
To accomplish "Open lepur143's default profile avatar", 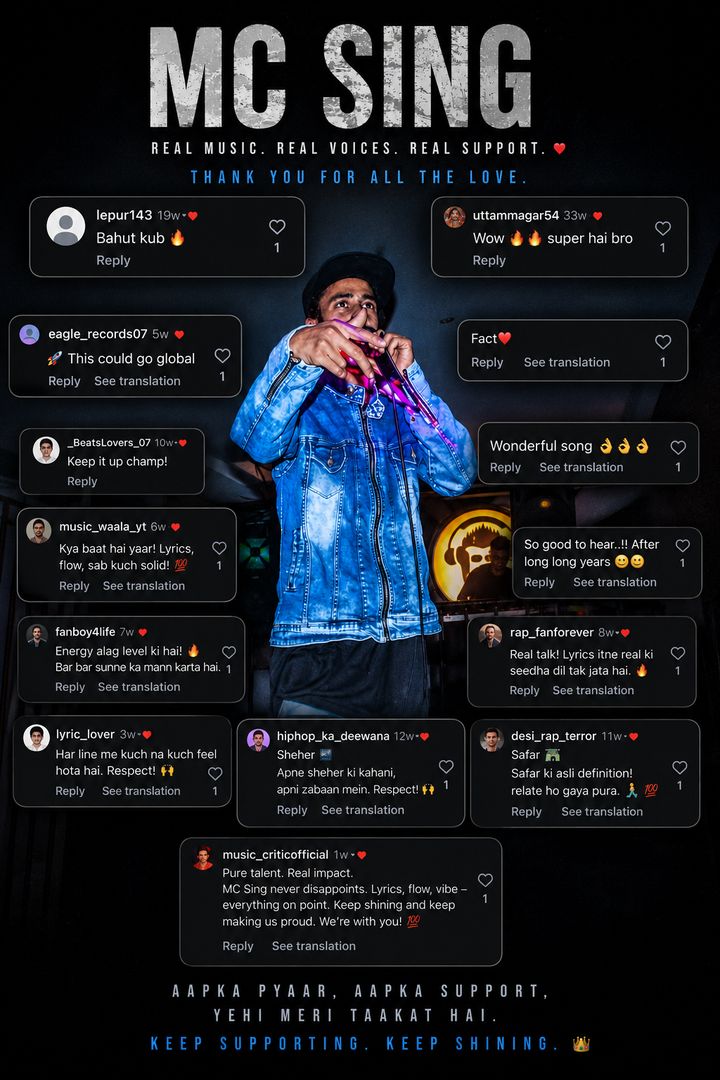I will [65, 226].
